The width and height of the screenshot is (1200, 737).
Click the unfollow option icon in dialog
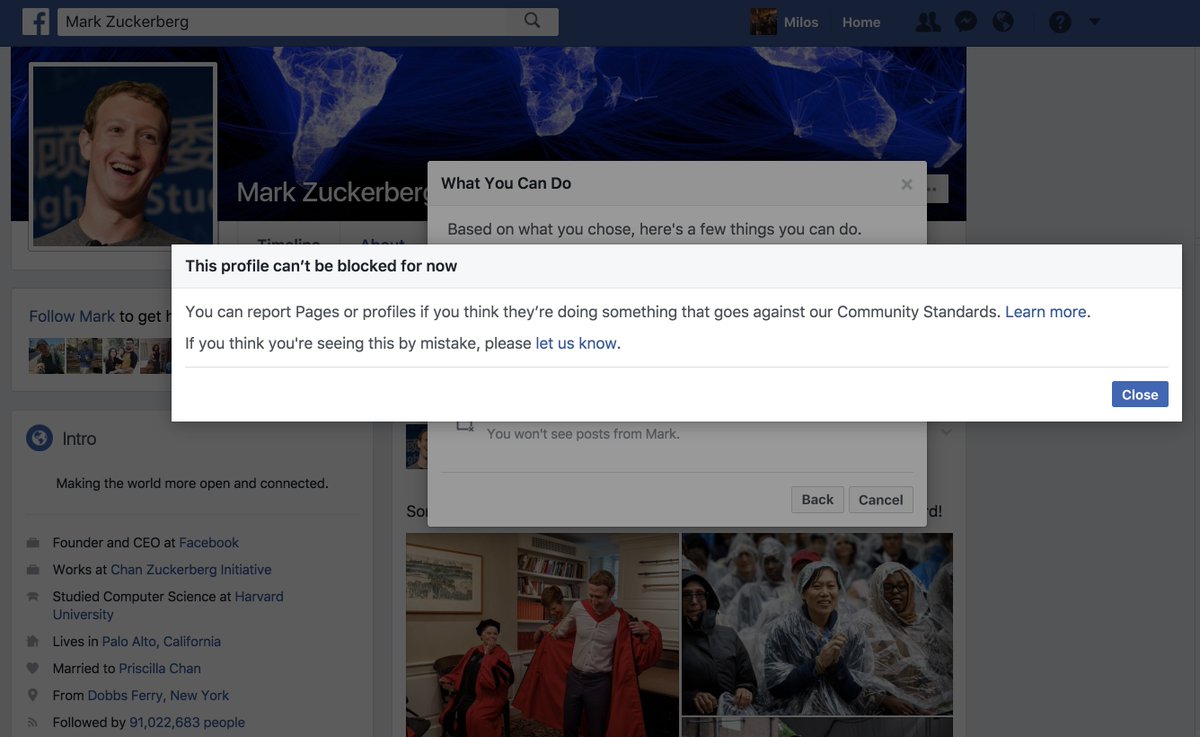[x=465, y=426]
